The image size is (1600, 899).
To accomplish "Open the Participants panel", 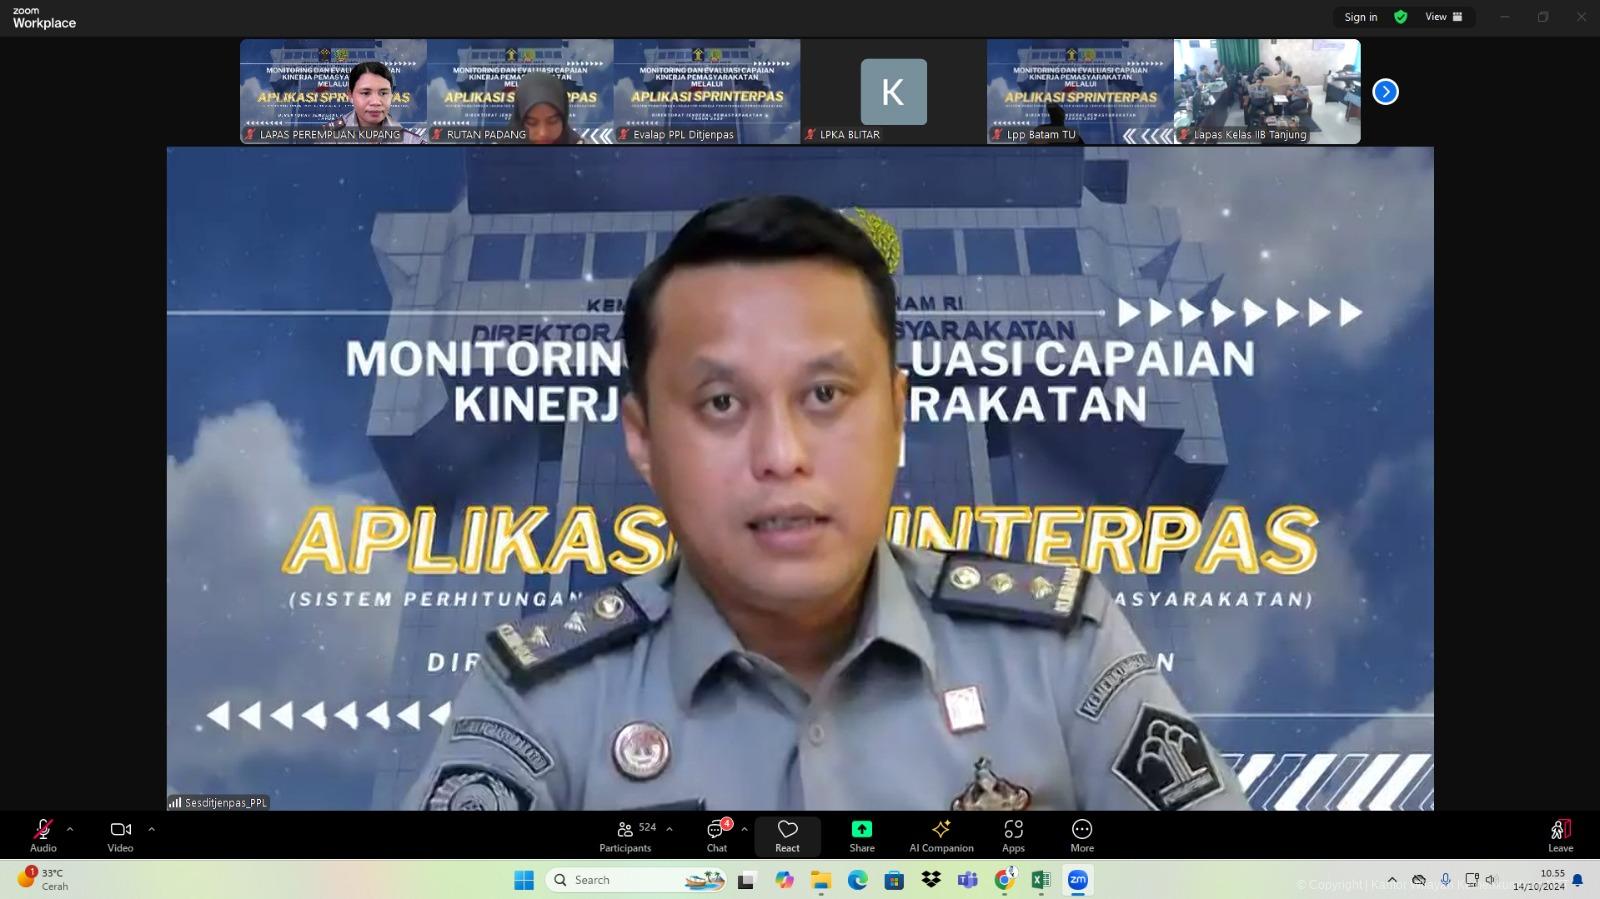I will click(x=626, y=836).
